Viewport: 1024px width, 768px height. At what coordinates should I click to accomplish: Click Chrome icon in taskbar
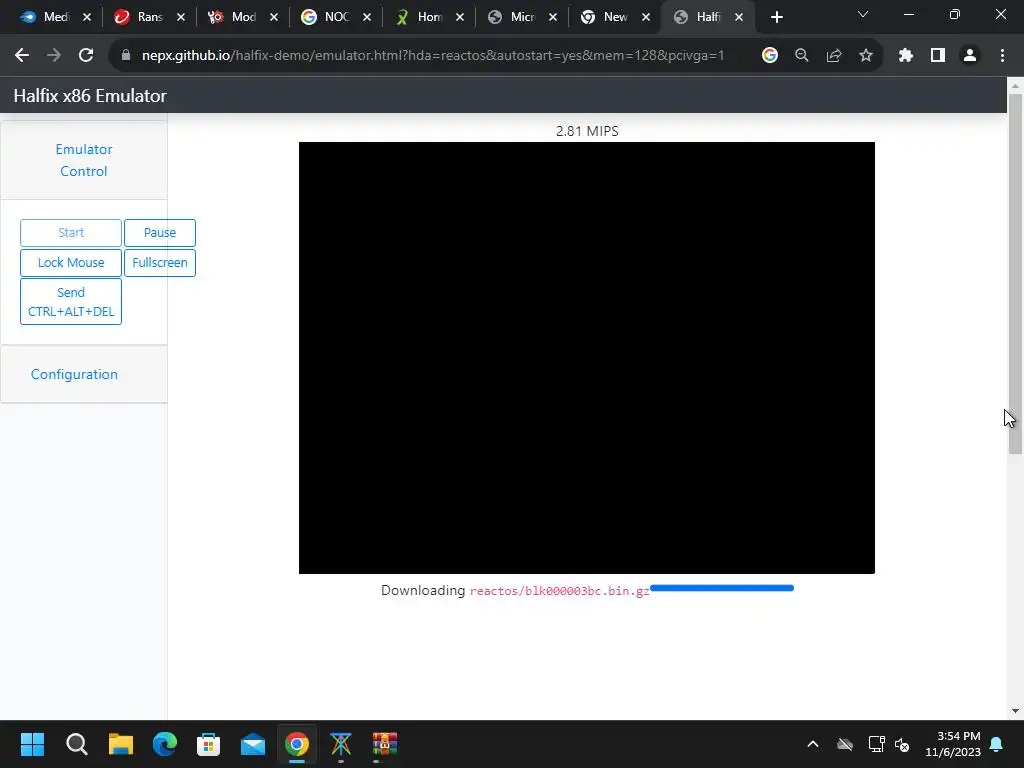[296, 744]
